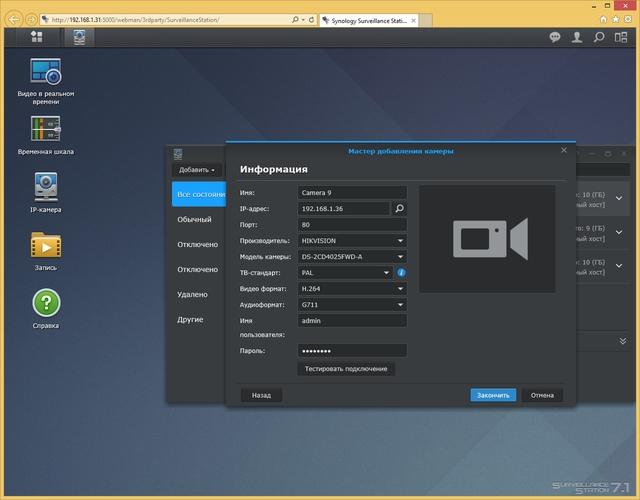Open the main menu grid icon

36,37
